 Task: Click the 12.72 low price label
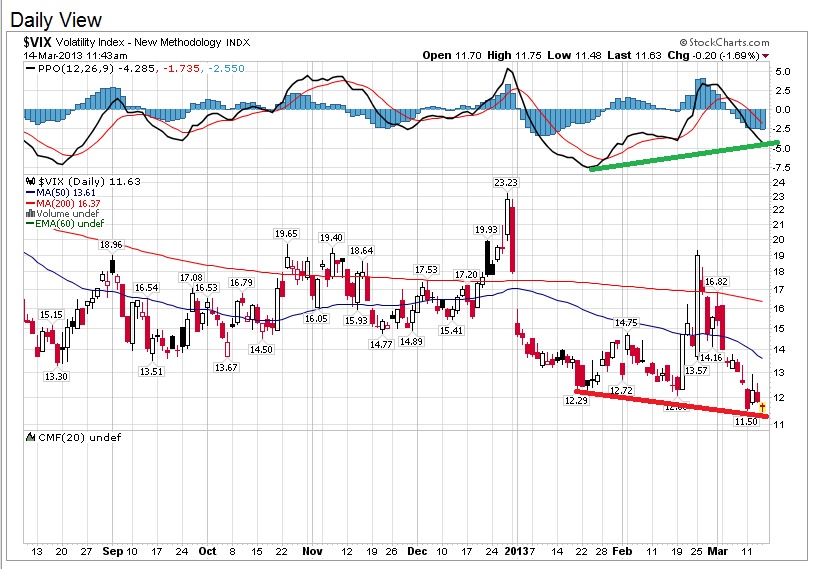(621, 390)
